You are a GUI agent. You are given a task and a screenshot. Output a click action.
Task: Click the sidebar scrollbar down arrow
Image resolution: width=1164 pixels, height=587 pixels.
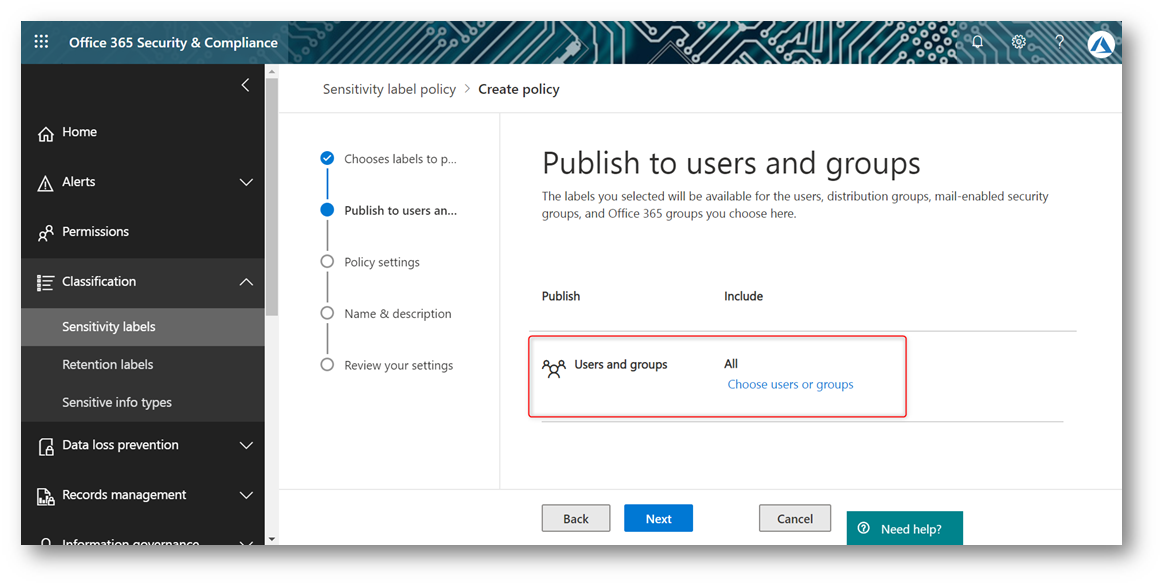pyautogui.click(x=271, y=539)
